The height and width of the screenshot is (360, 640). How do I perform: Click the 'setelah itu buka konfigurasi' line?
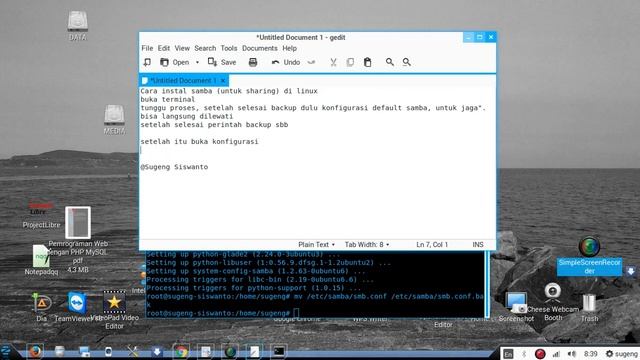coord(199,141)
